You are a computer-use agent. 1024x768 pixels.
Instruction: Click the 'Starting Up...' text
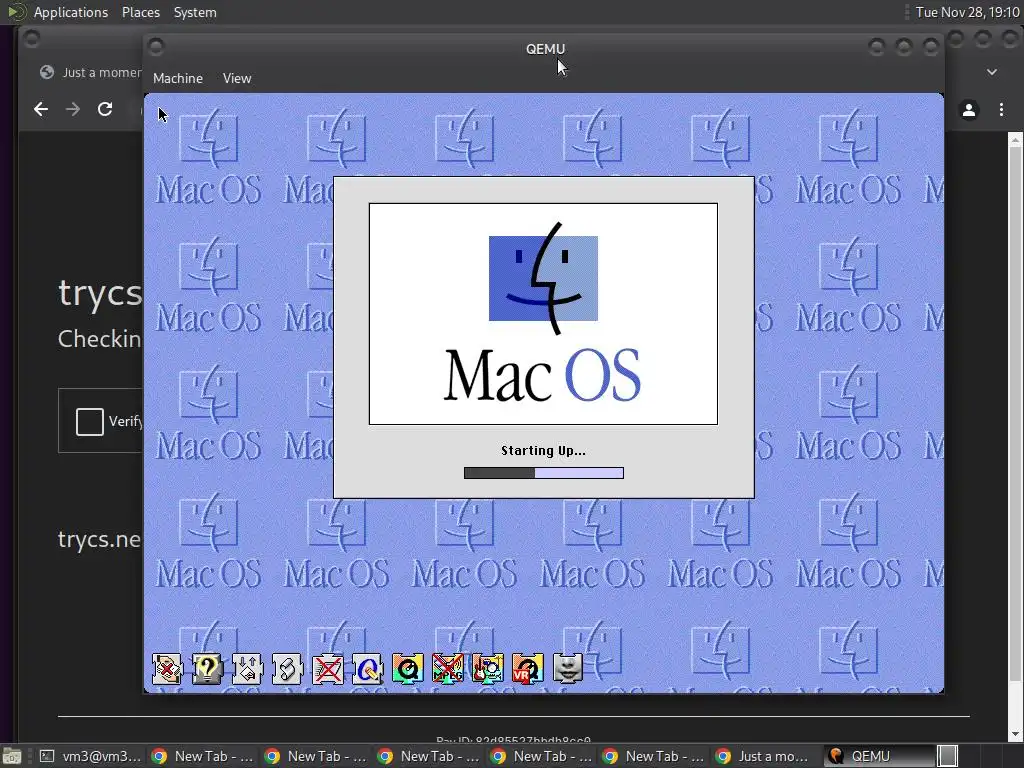pos(543,451)
